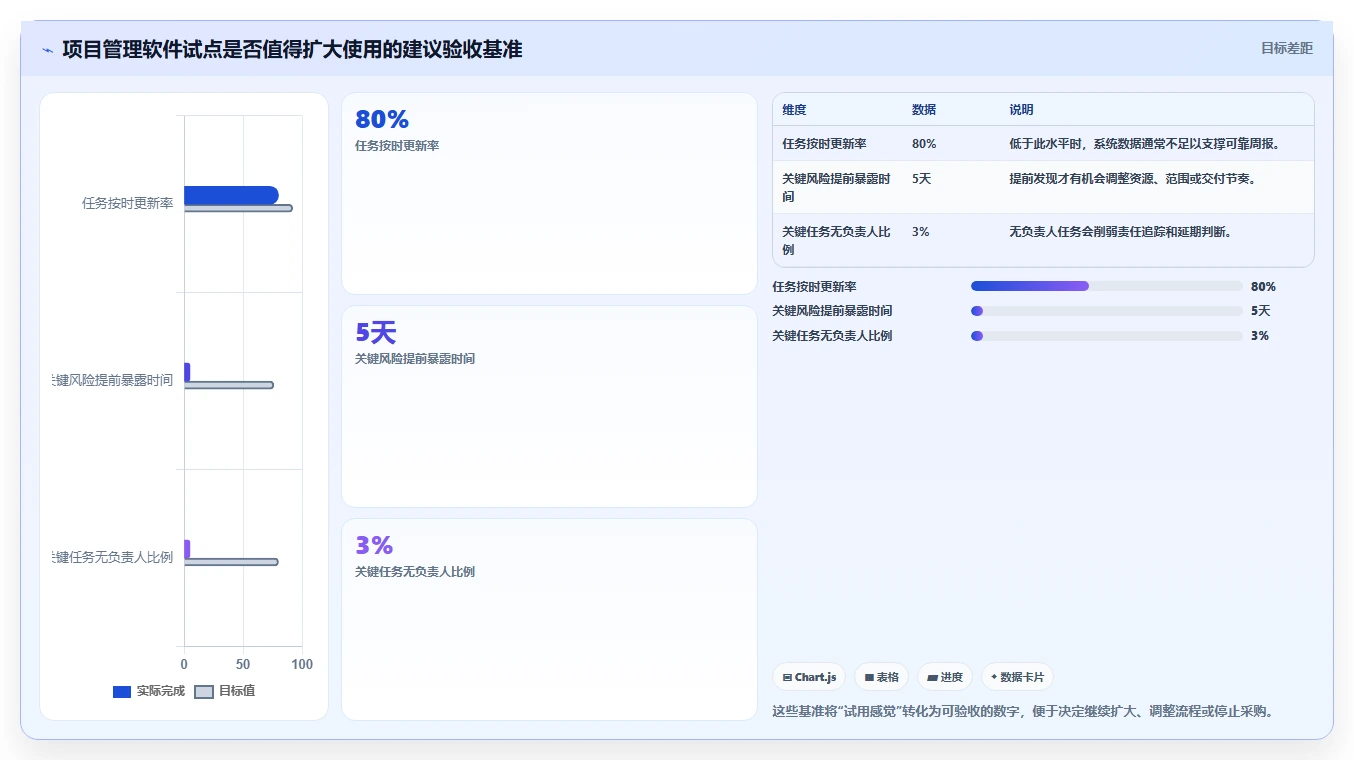Click the 关键任务无负责人比例 caption under 3% card
1354x760 pixels.
[x=415, y=572]
